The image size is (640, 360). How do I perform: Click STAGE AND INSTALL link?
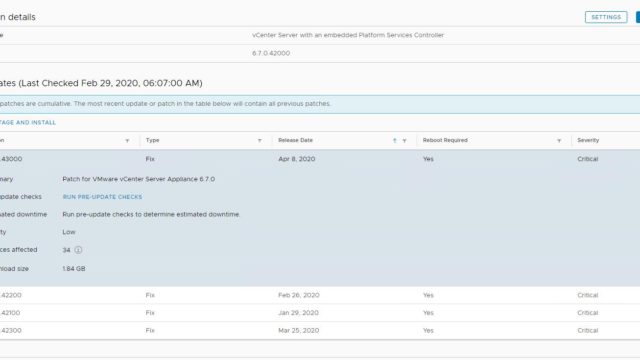(28, 122)
